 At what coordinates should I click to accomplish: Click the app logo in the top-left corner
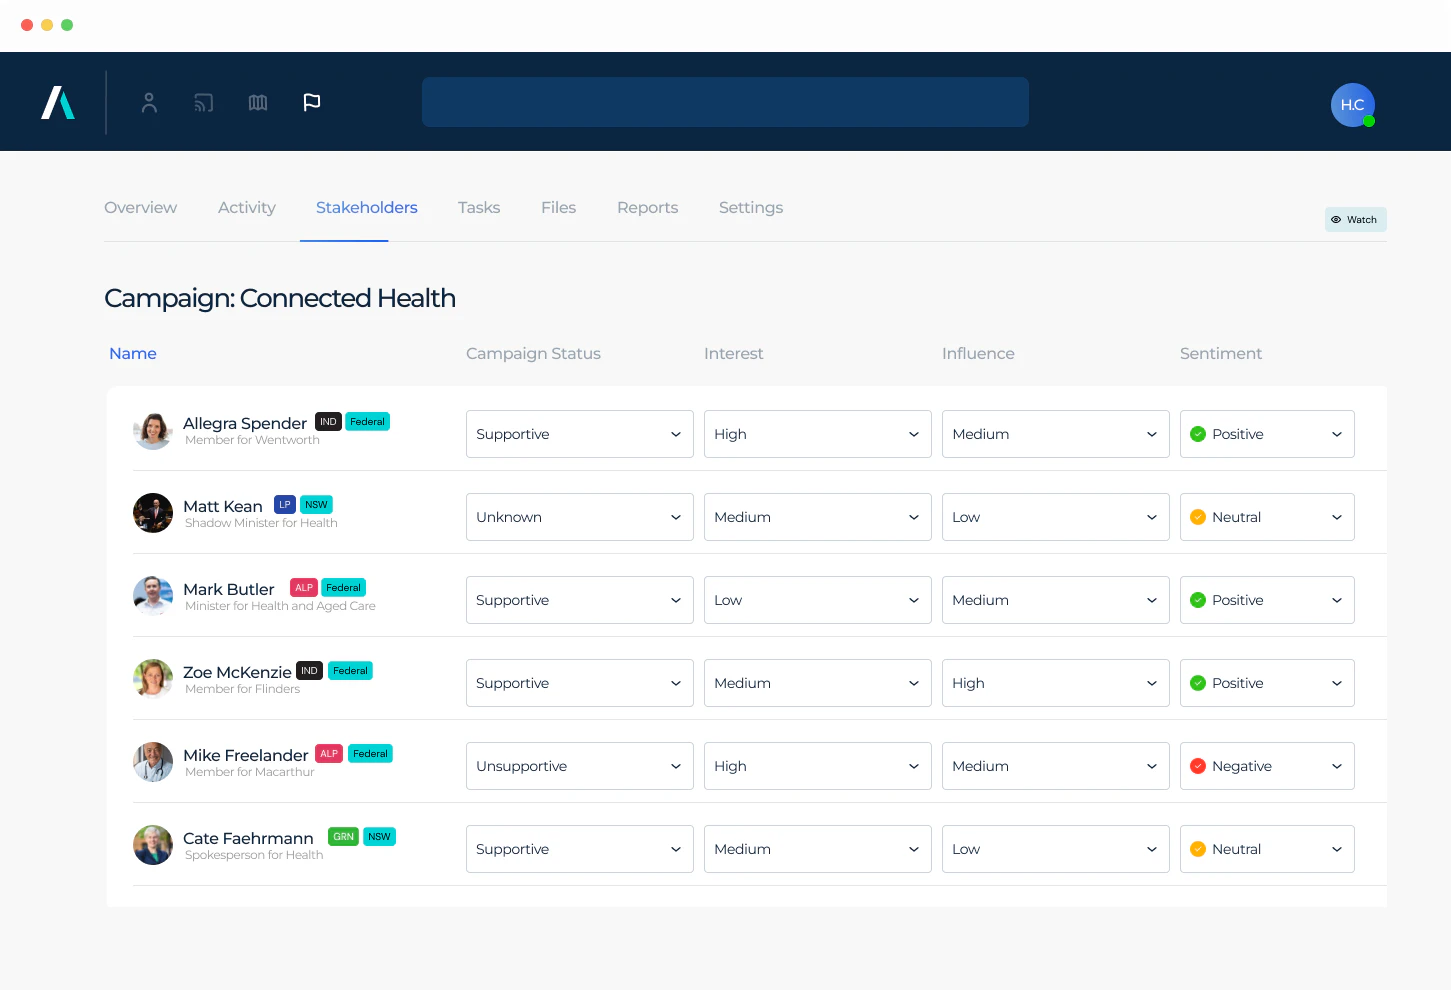(57, 101)
